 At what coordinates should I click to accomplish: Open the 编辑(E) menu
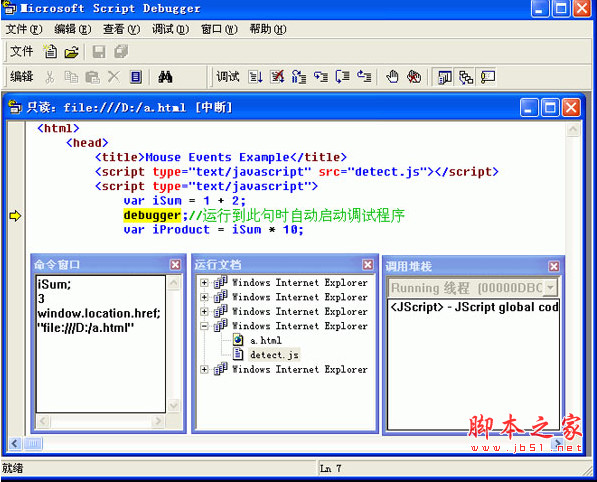tap(72, 29)
